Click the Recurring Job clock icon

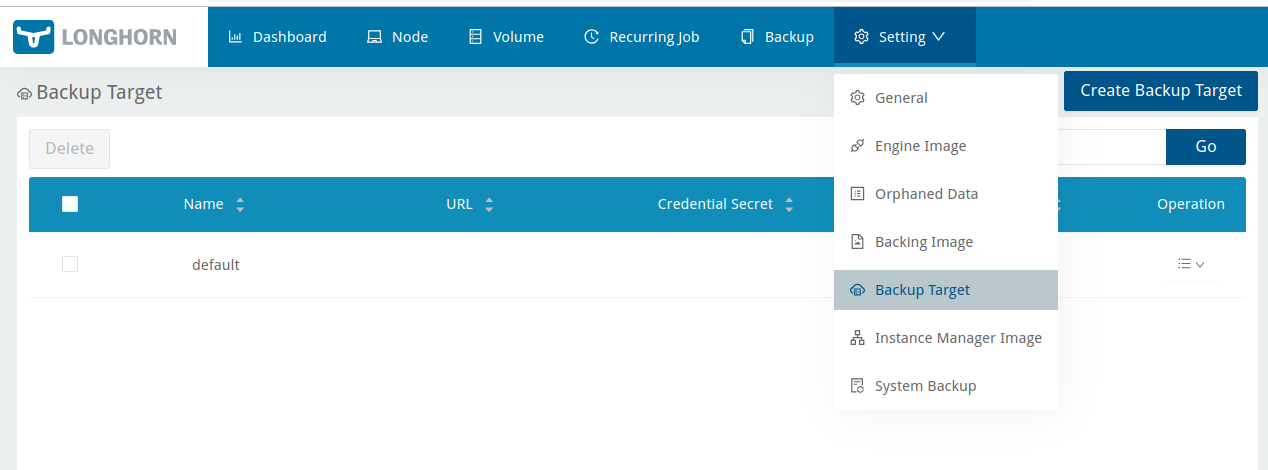591,37
